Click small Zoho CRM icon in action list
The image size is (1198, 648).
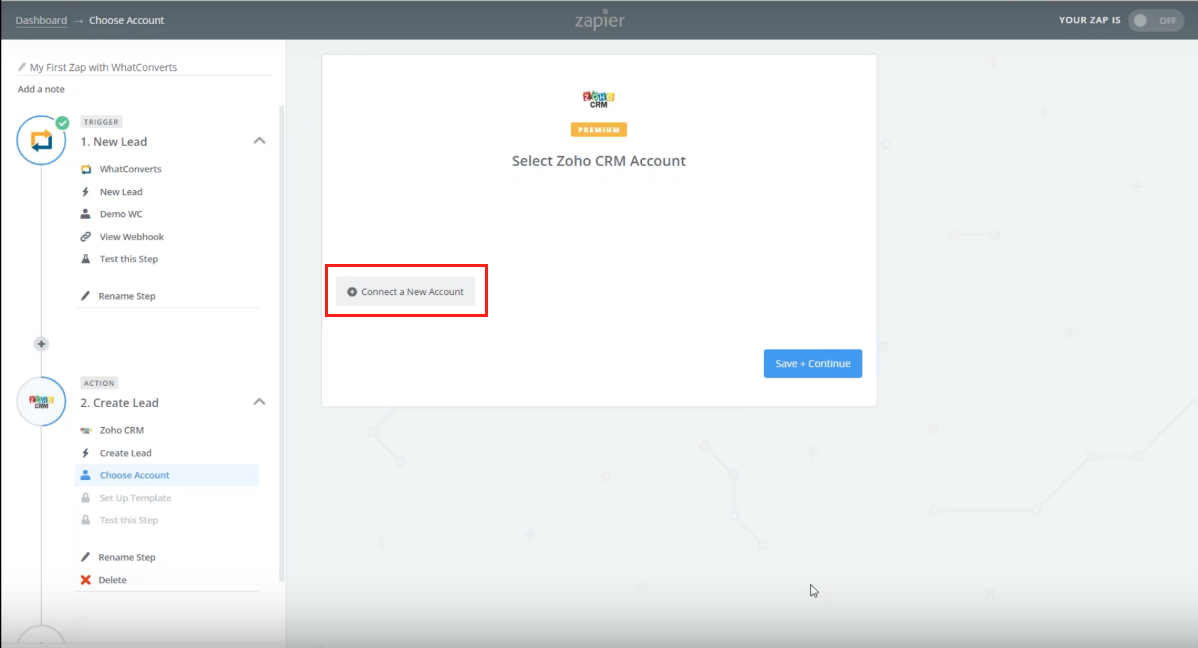(x=86, y=430)
